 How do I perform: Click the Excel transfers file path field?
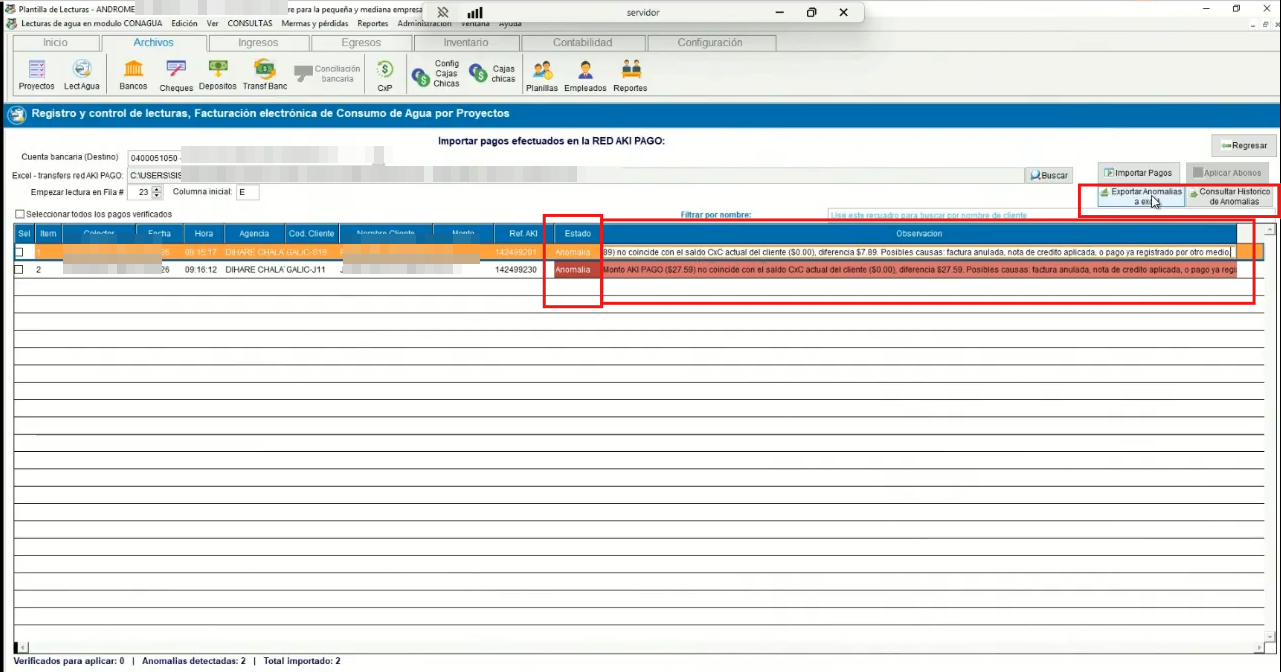pos(574,175)
